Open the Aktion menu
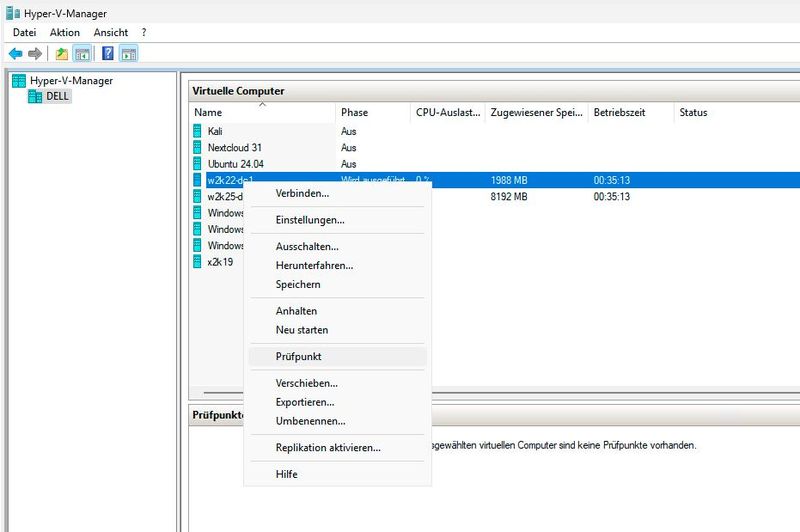Viewport: 800px width, 532px height. (65, 32)
